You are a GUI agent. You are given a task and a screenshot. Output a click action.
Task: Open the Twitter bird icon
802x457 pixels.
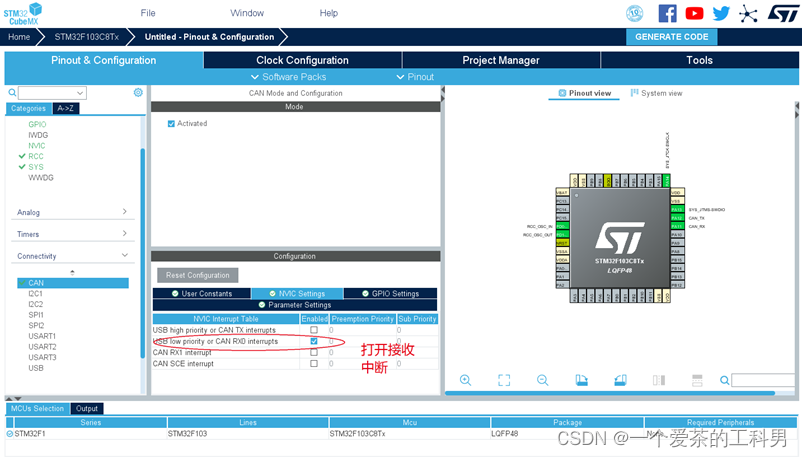click(721, 13)
